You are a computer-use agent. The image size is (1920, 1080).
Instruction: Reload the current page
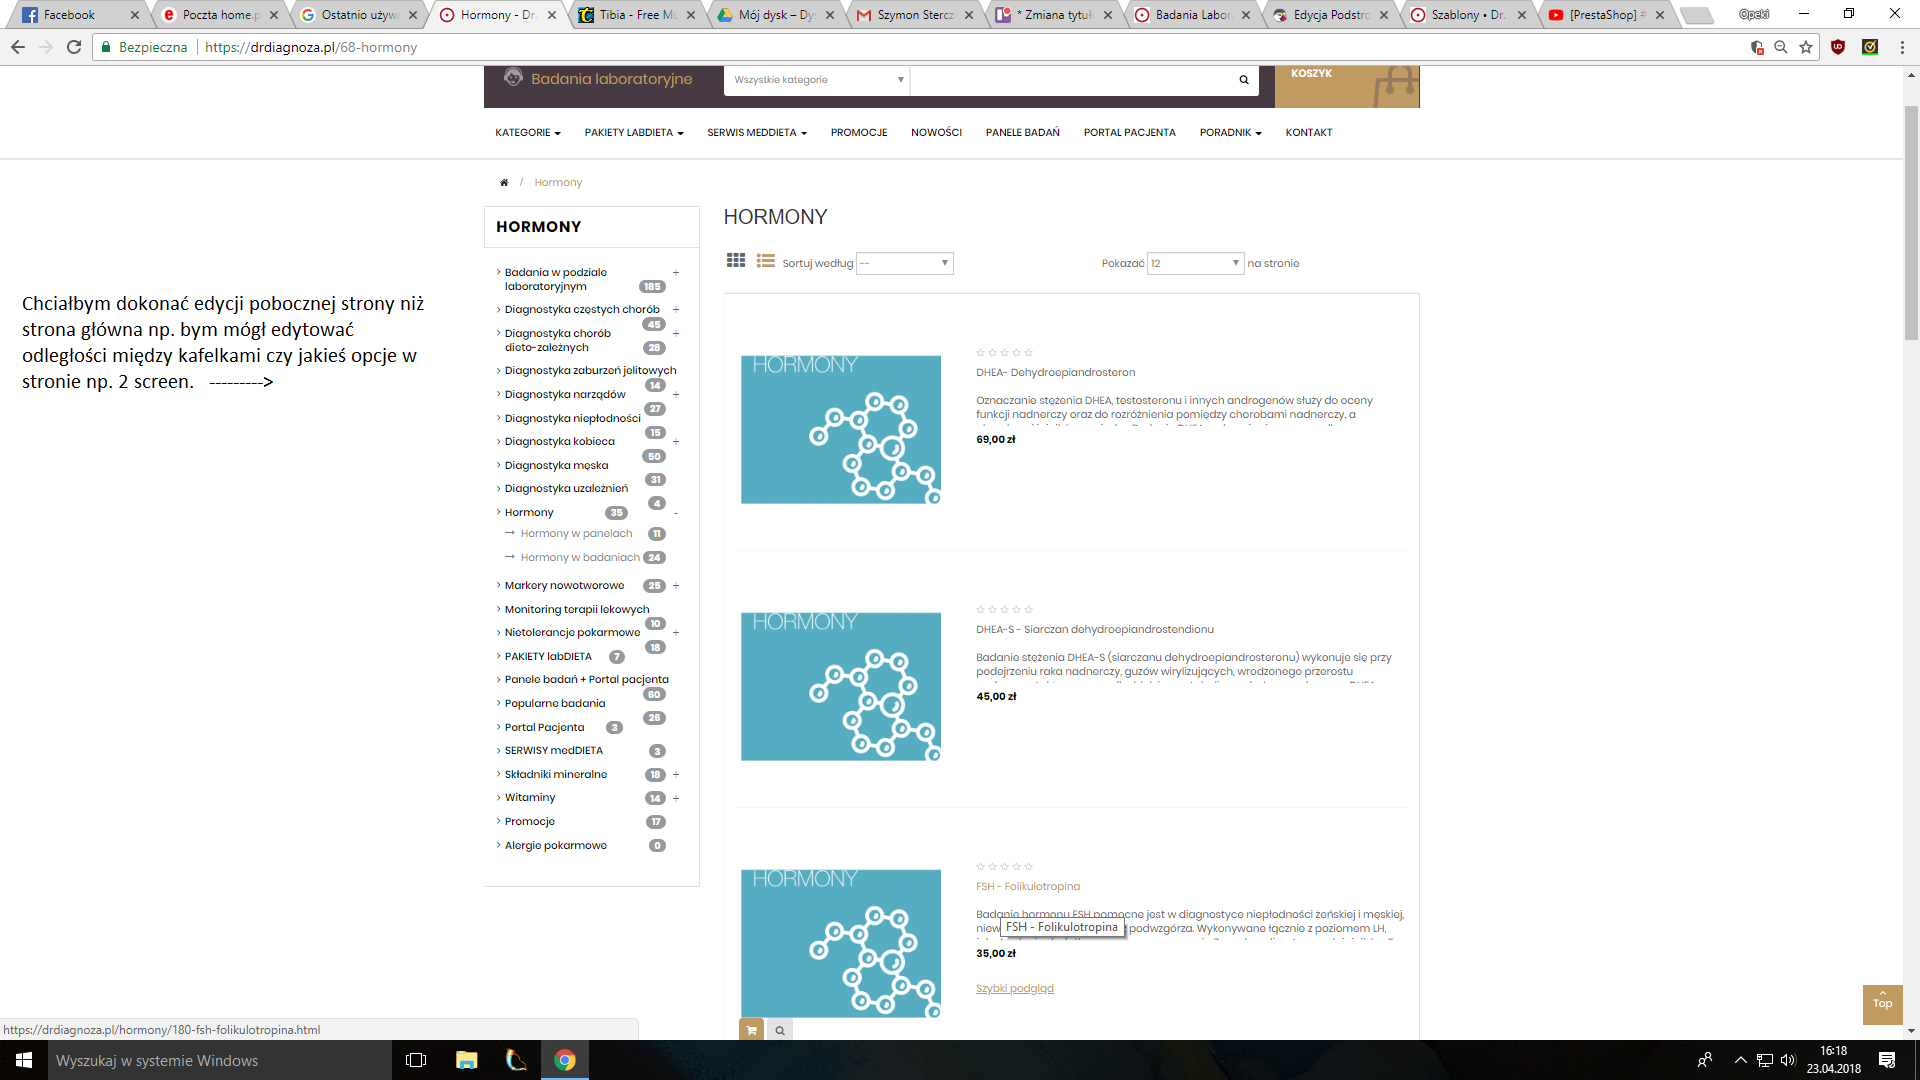pos(74,47)
